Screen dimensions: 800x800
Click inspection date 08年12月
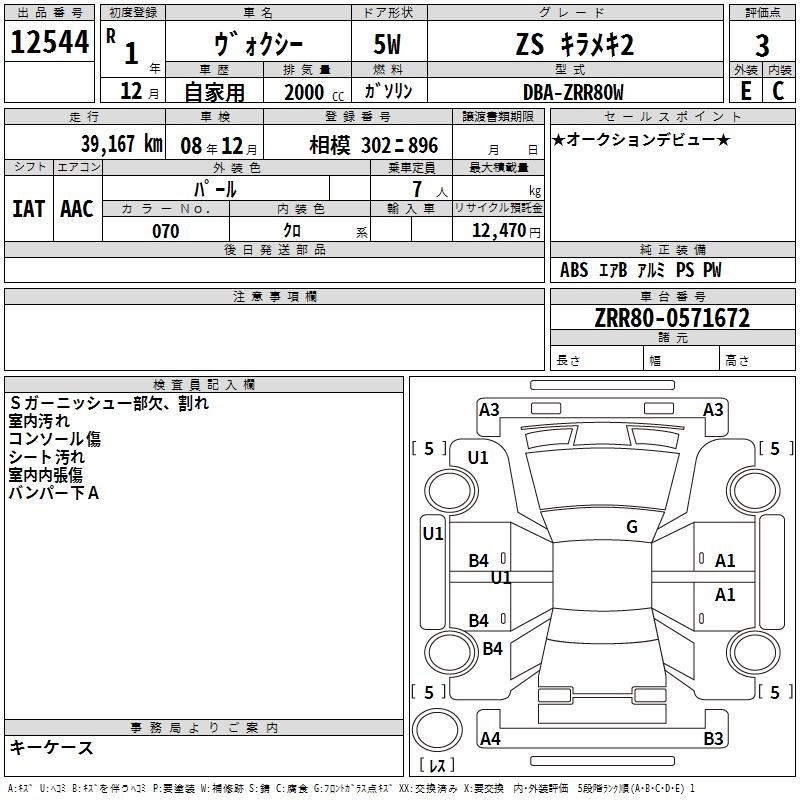coord(219,146)
